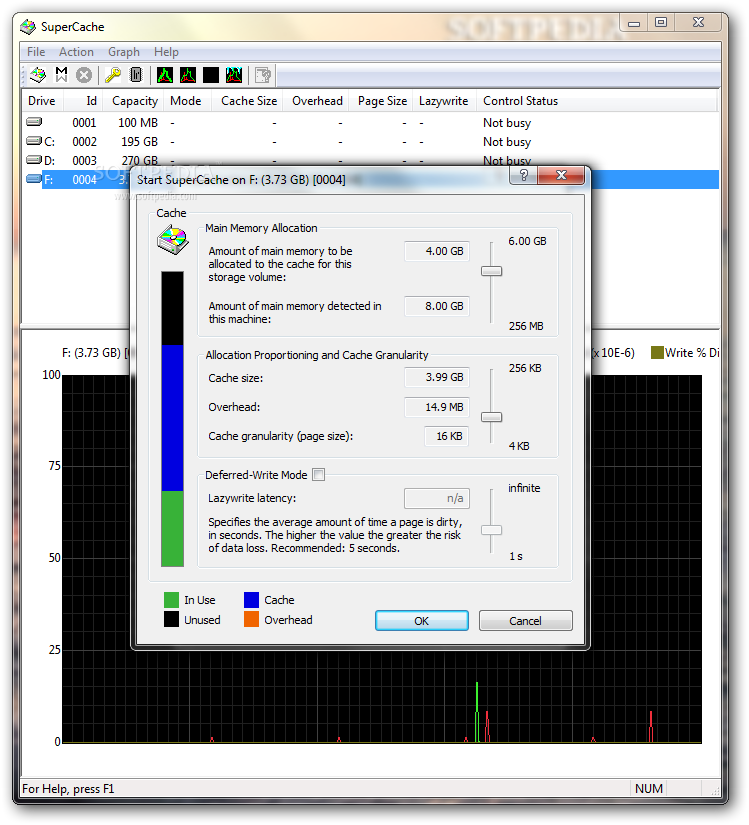Screen dimensions: 749x825
Task: Click the memory usage bar in the dialog
Action: click(173, 419)
